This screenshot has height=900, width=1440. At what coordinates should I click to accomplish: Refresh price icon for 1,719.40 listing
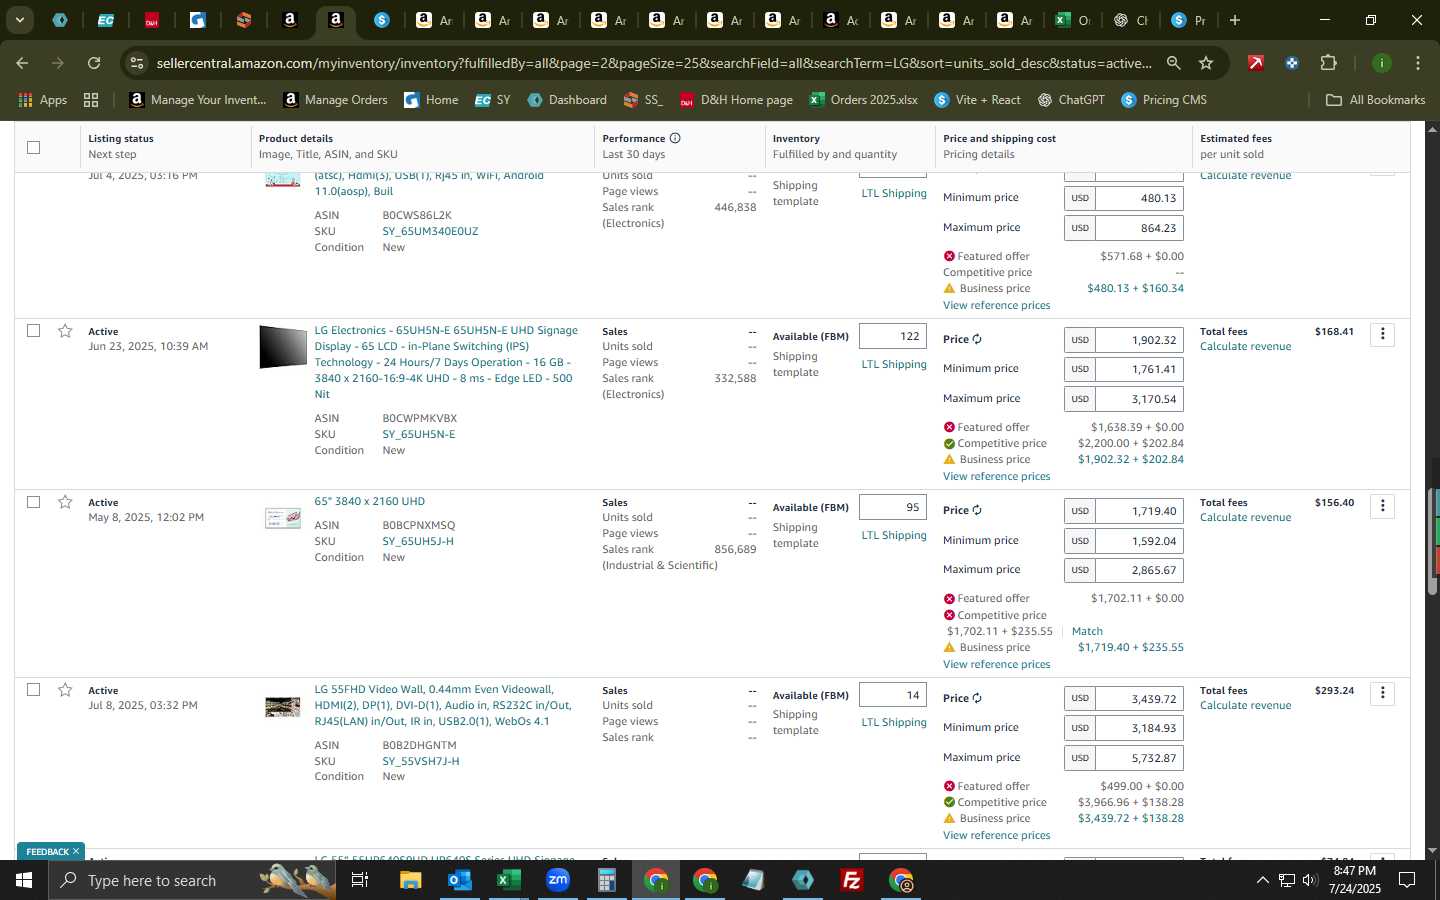[977, 510]
